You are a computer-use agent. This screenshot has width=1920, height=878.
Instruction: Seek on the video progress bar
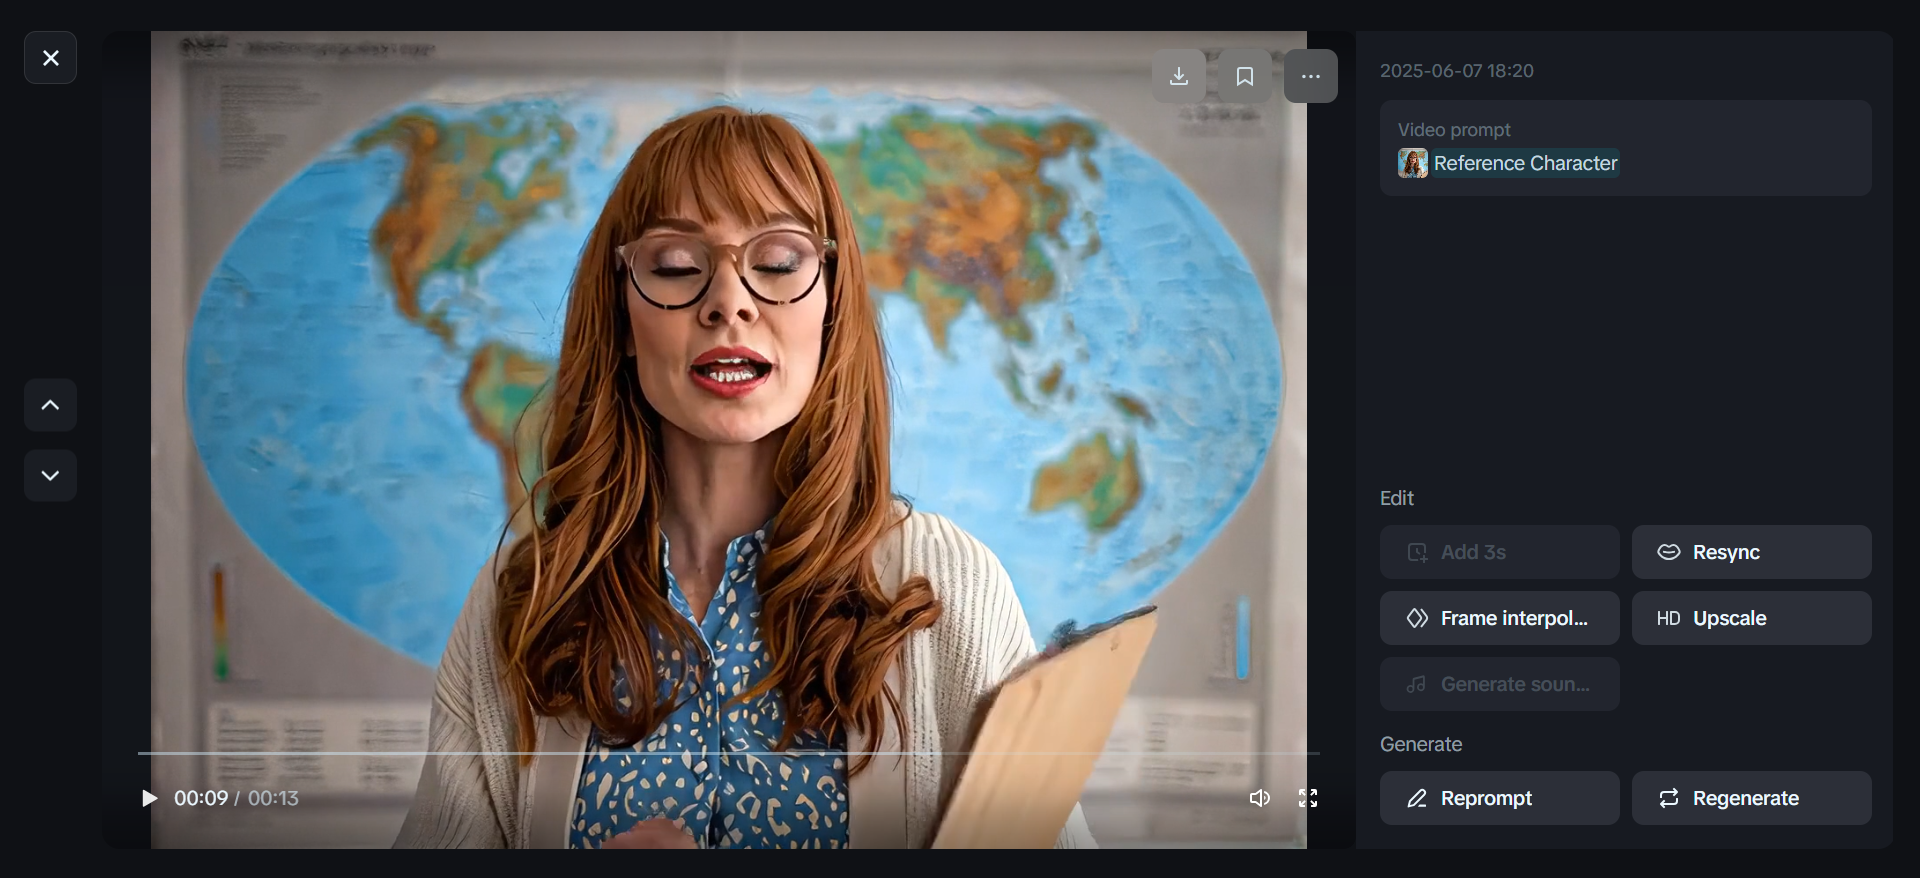coord(729,753)
